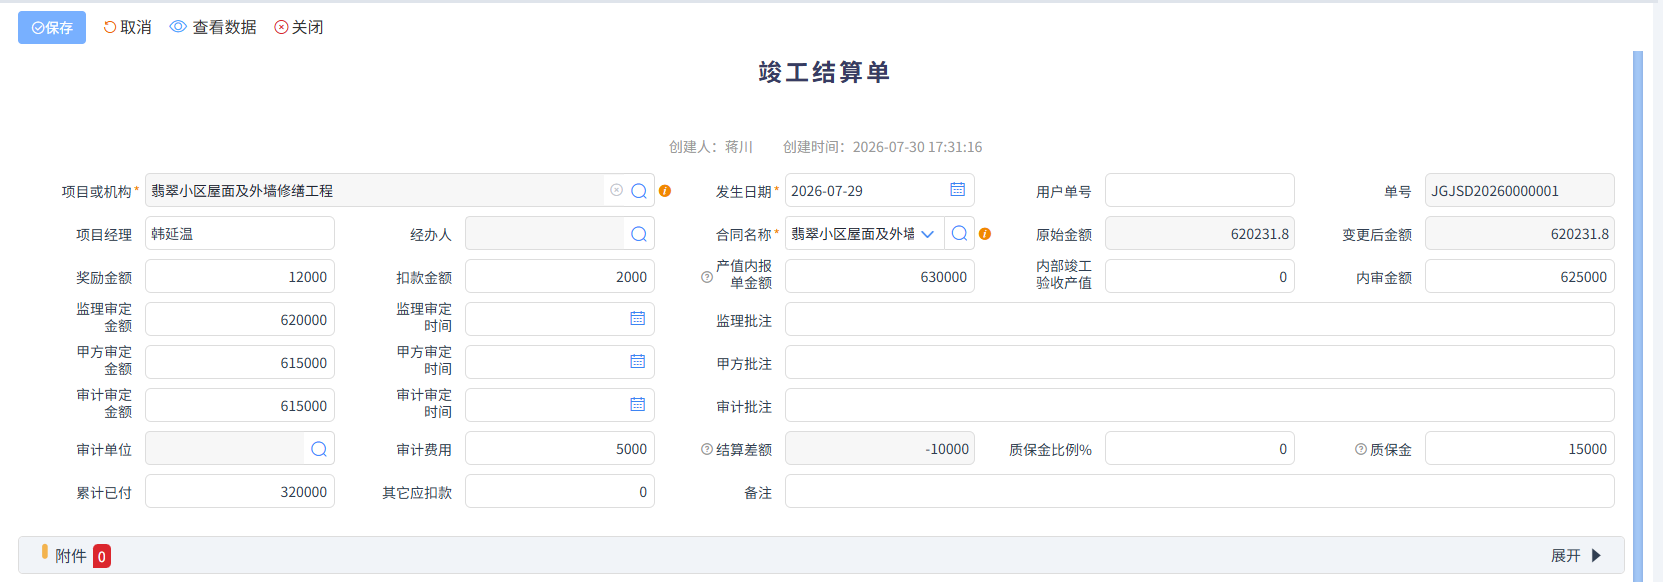
Task: Click the 内审金额 field showing 625000
Action: (1520, 276)
